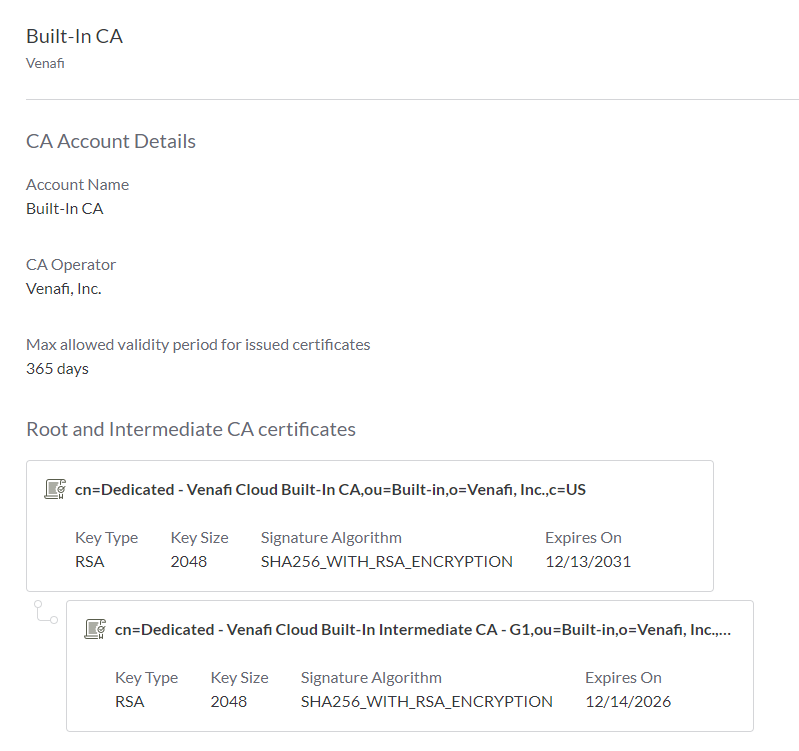Click the intermediate certificate's Key Type label

point(146,678)
